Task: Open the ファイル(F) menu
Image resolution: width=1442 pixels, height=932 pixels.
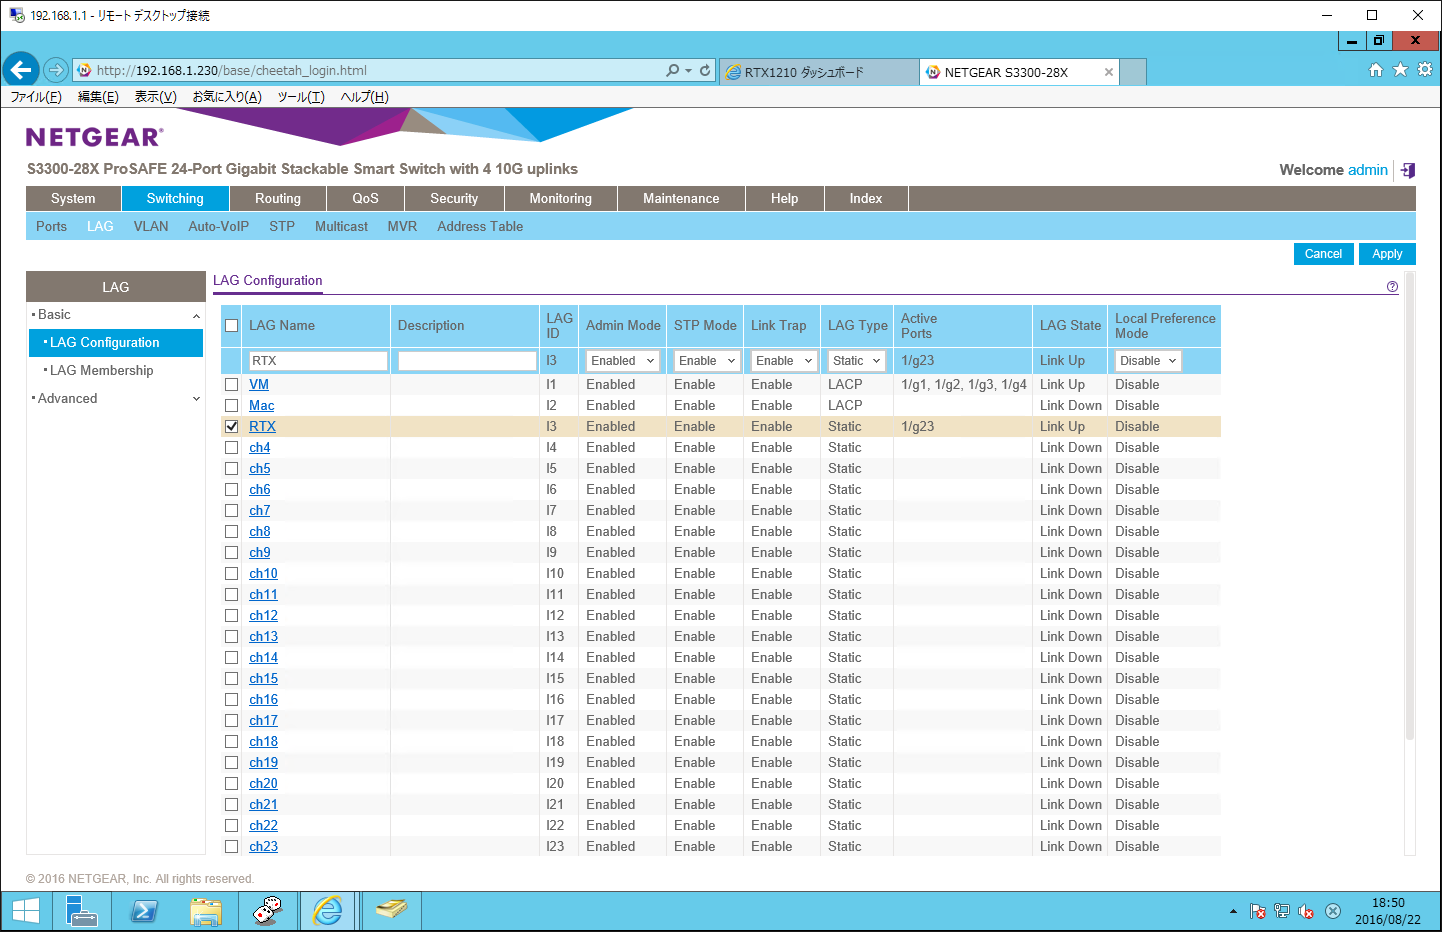Action: pyautogui.click(x=36, y=97)
